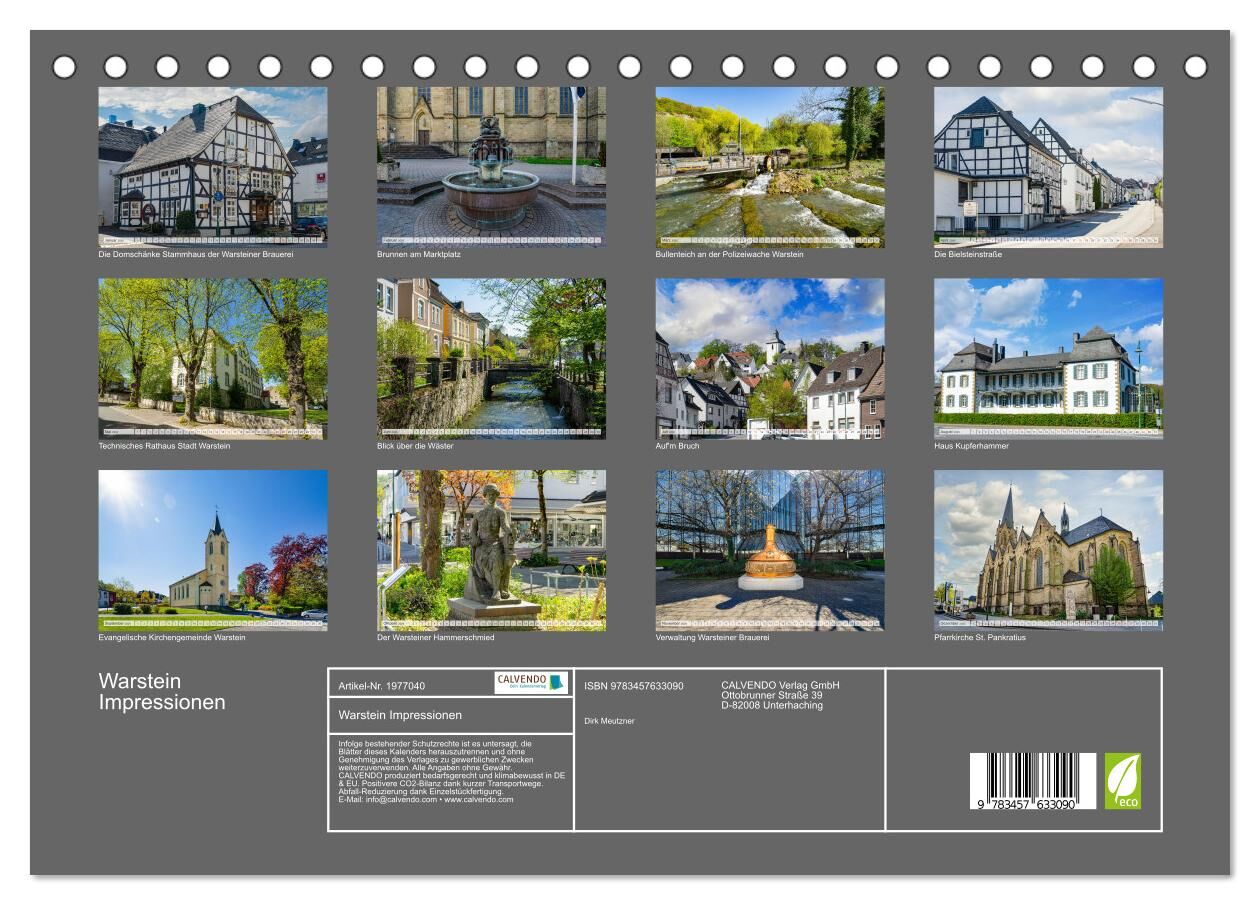Click the Artikel-Nr. 1977040 text
The image size is (1260, 905).
click(382, 686)
